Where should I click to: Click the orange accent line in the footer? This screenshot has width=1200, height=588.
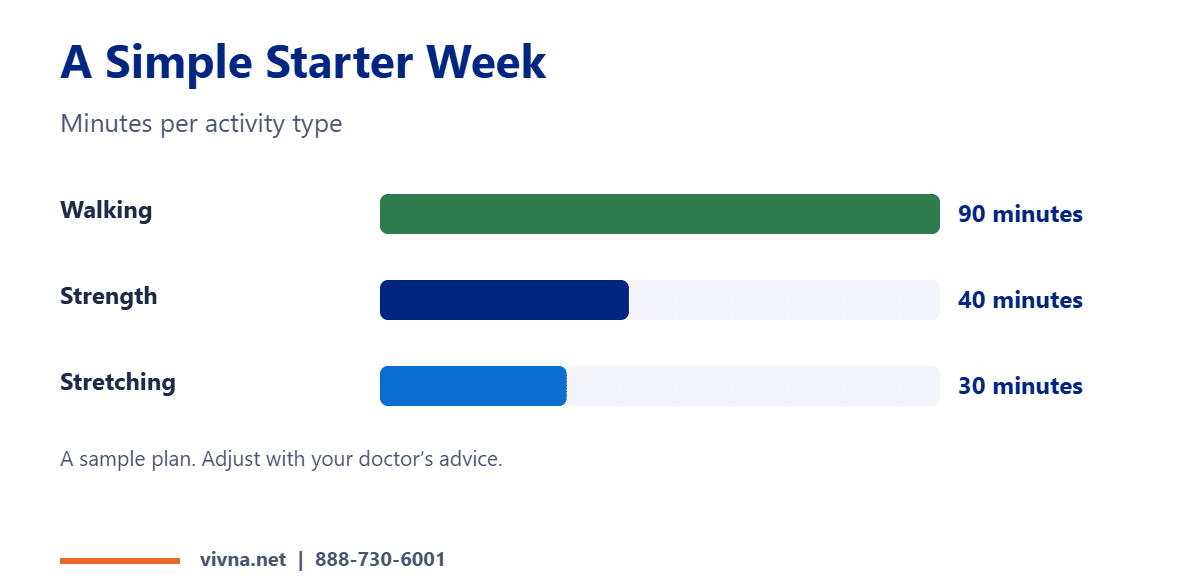(120, 561)
